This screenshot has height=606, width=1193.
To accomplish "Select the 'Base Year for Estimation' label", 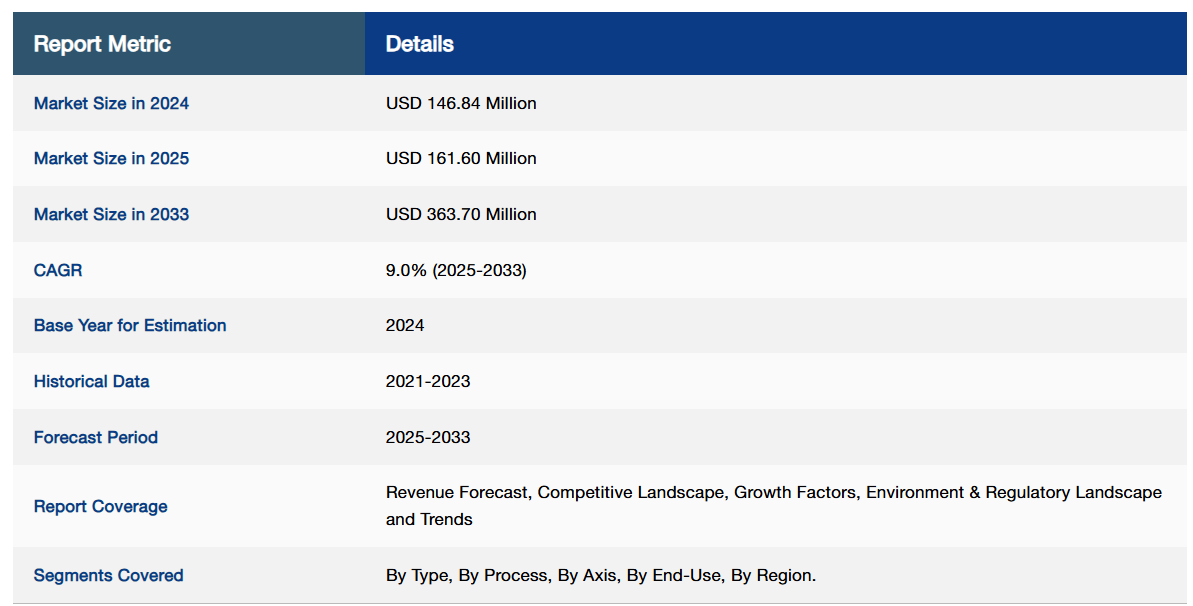I will (130, 325).
